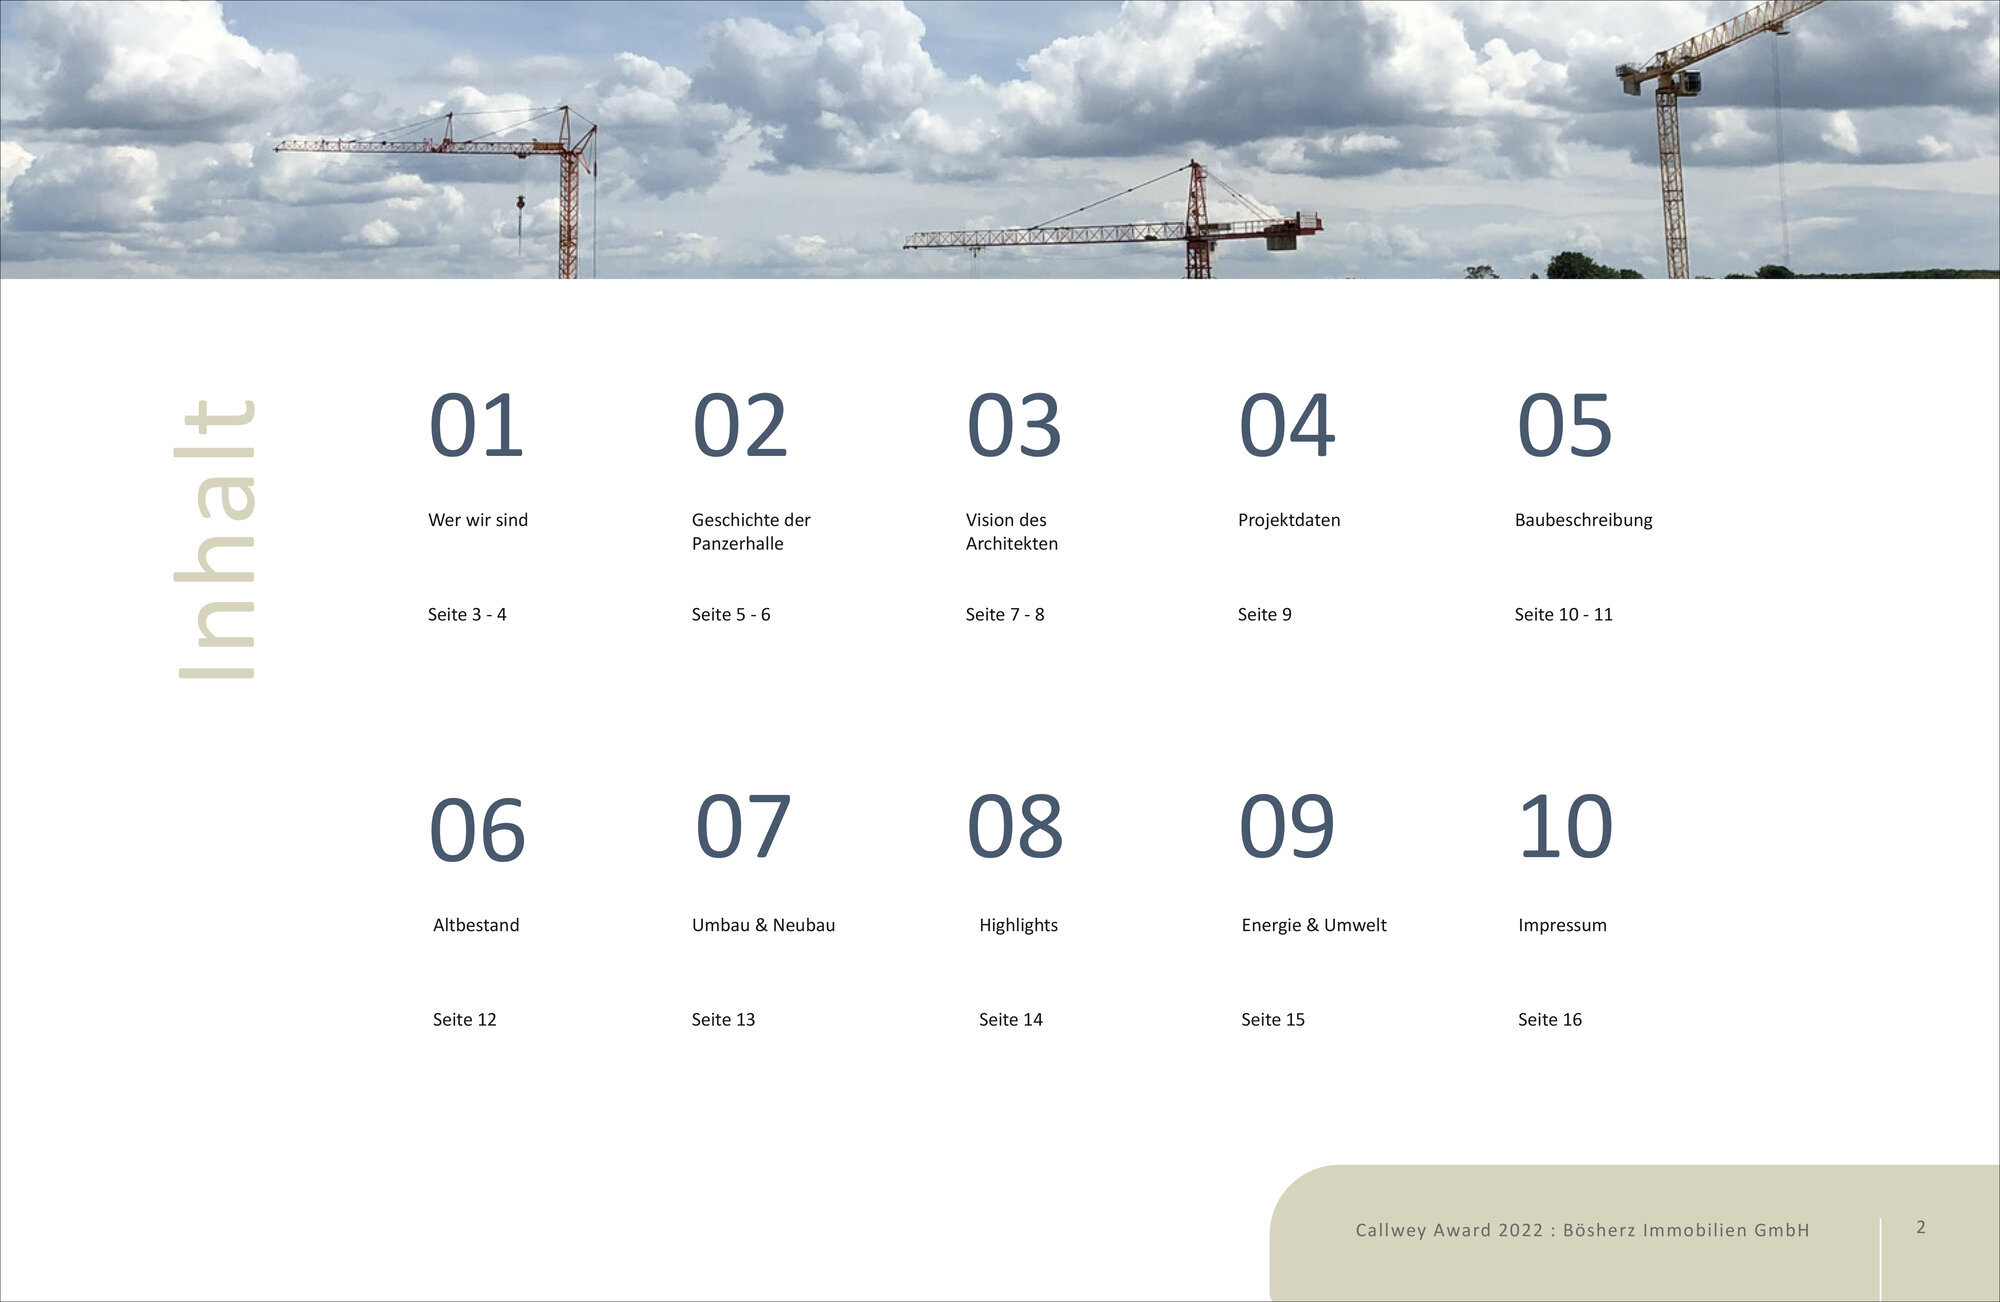The height and width of the screenshot is (1302, 2000).
Task: Click 'Seite 15' page reference
Action: pyautogui.click(x=1273, y=1019)
